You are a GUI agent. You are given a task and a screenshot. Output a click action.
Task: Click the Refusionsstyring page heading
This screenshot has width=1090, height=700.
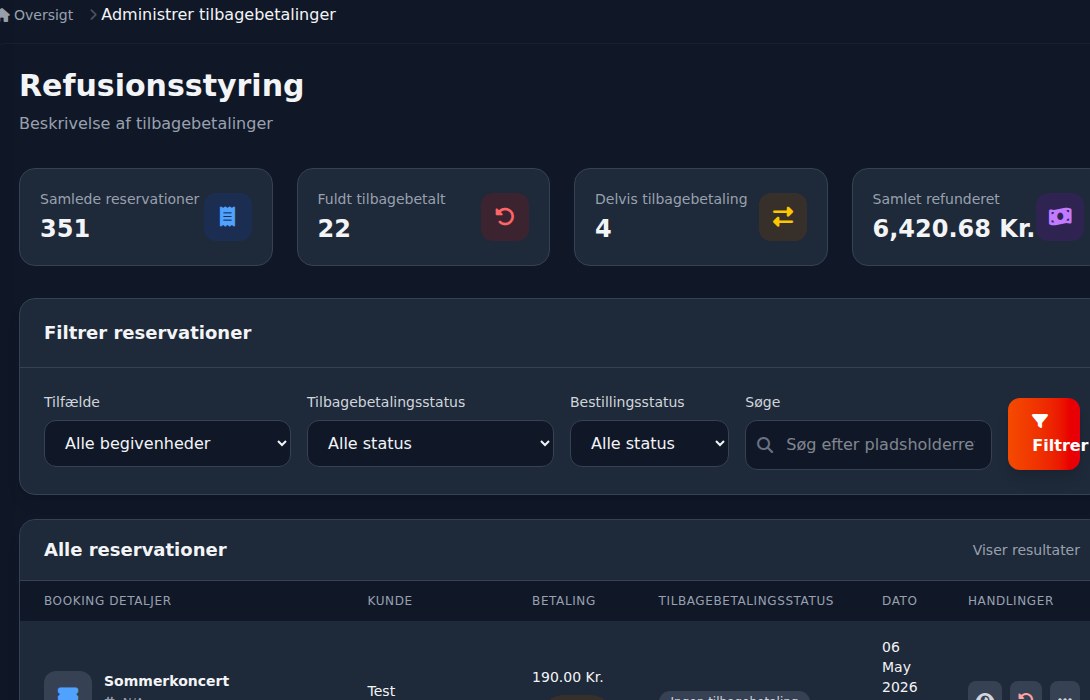[162, 86]
